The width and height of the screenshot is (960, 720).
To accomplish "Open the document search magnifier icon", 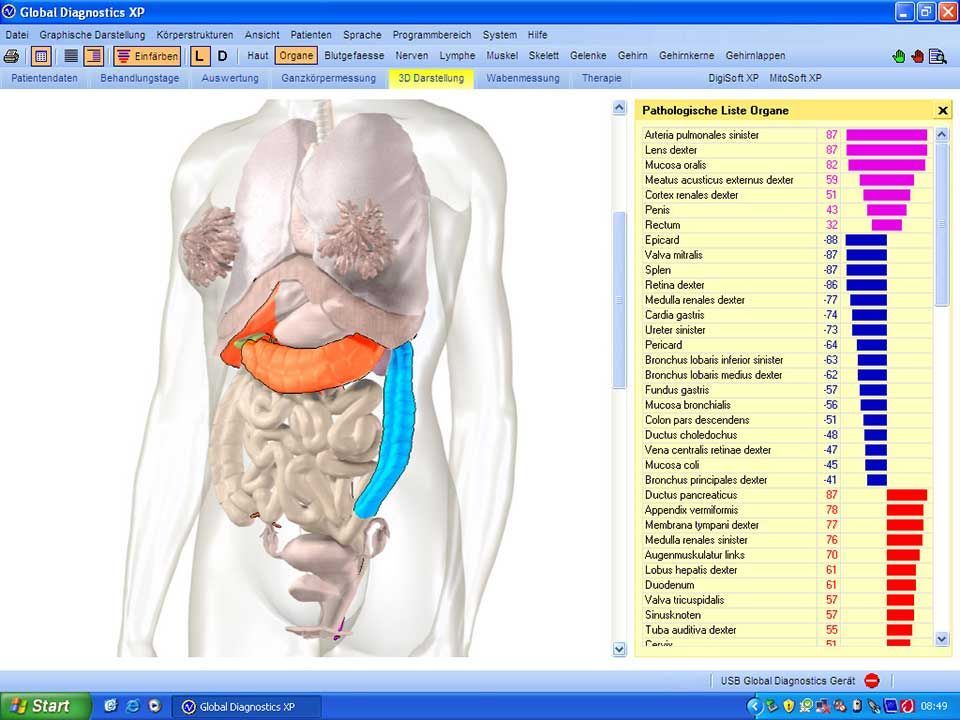I will [937, 56].
